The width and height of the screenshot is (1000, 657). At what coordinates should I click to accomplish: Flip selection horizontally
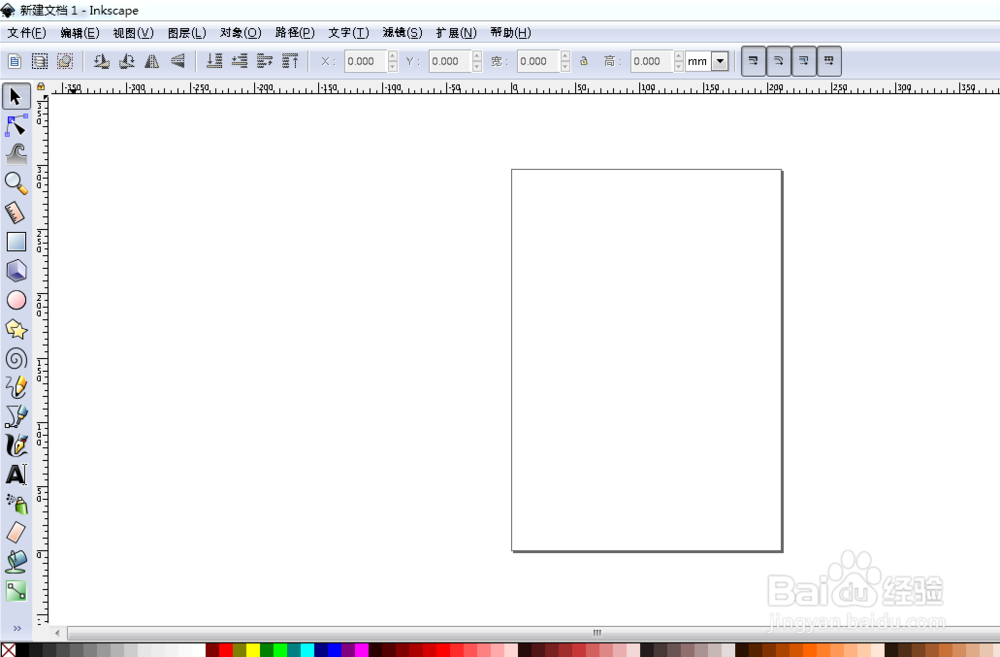pyautogui.click(x=152, y=61)
